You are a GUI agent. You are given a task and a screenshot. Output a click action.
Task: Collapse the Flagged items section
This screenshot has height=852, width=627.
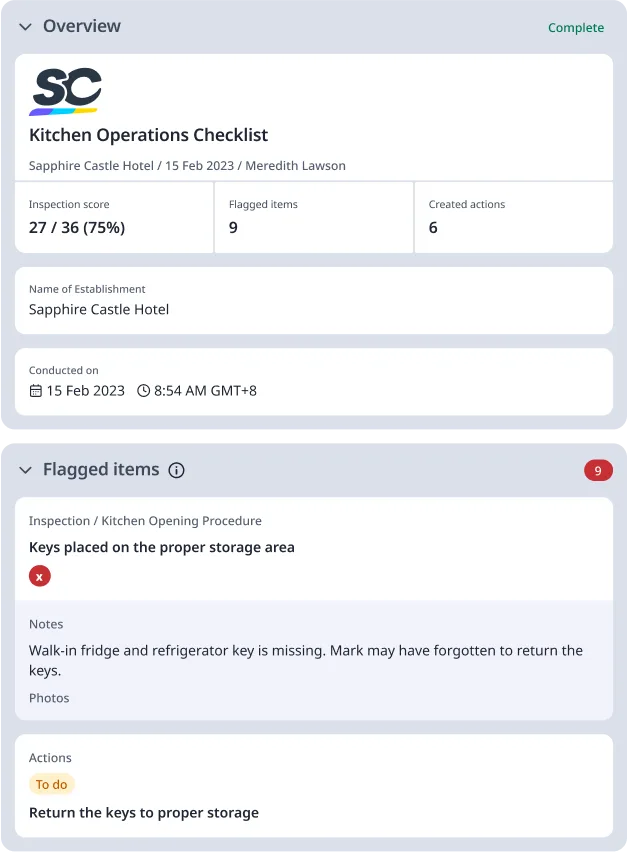25,469
